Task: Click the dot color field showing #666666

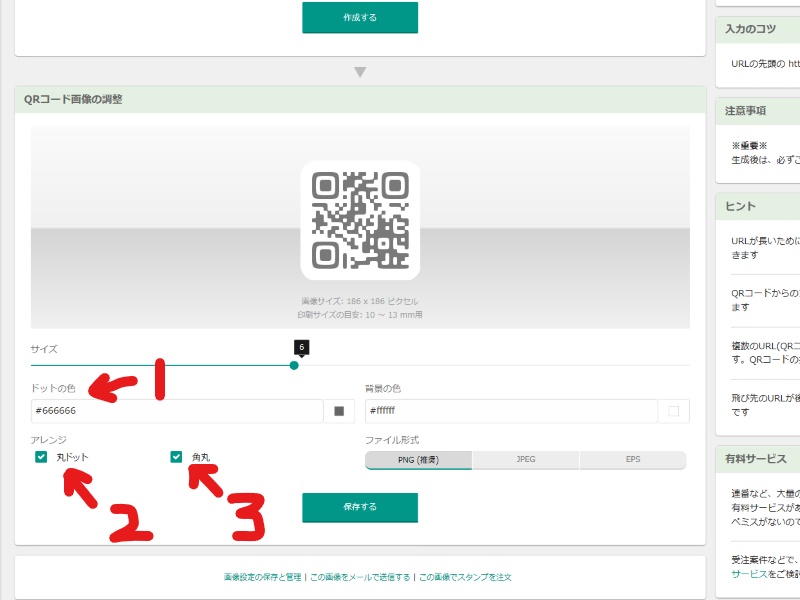Action: click(x=177, y=411)
